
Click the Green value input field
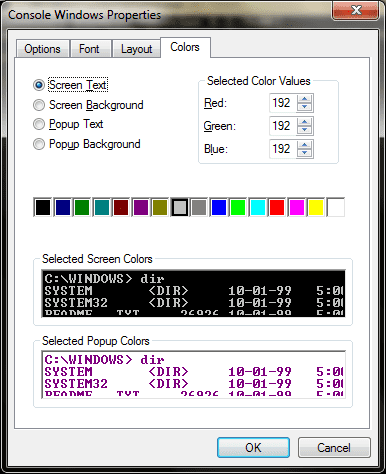(x=283, y=126)
